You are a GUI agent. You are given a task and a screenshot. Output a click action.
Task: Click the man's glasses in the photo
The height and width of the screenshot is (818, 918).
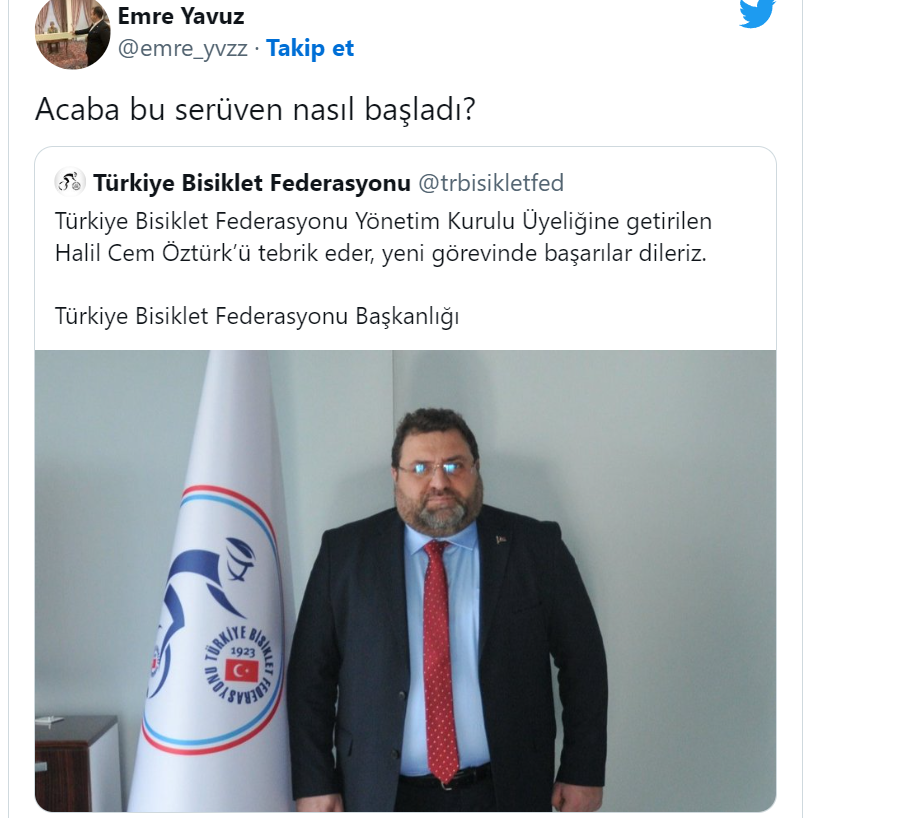coord(436,469)
